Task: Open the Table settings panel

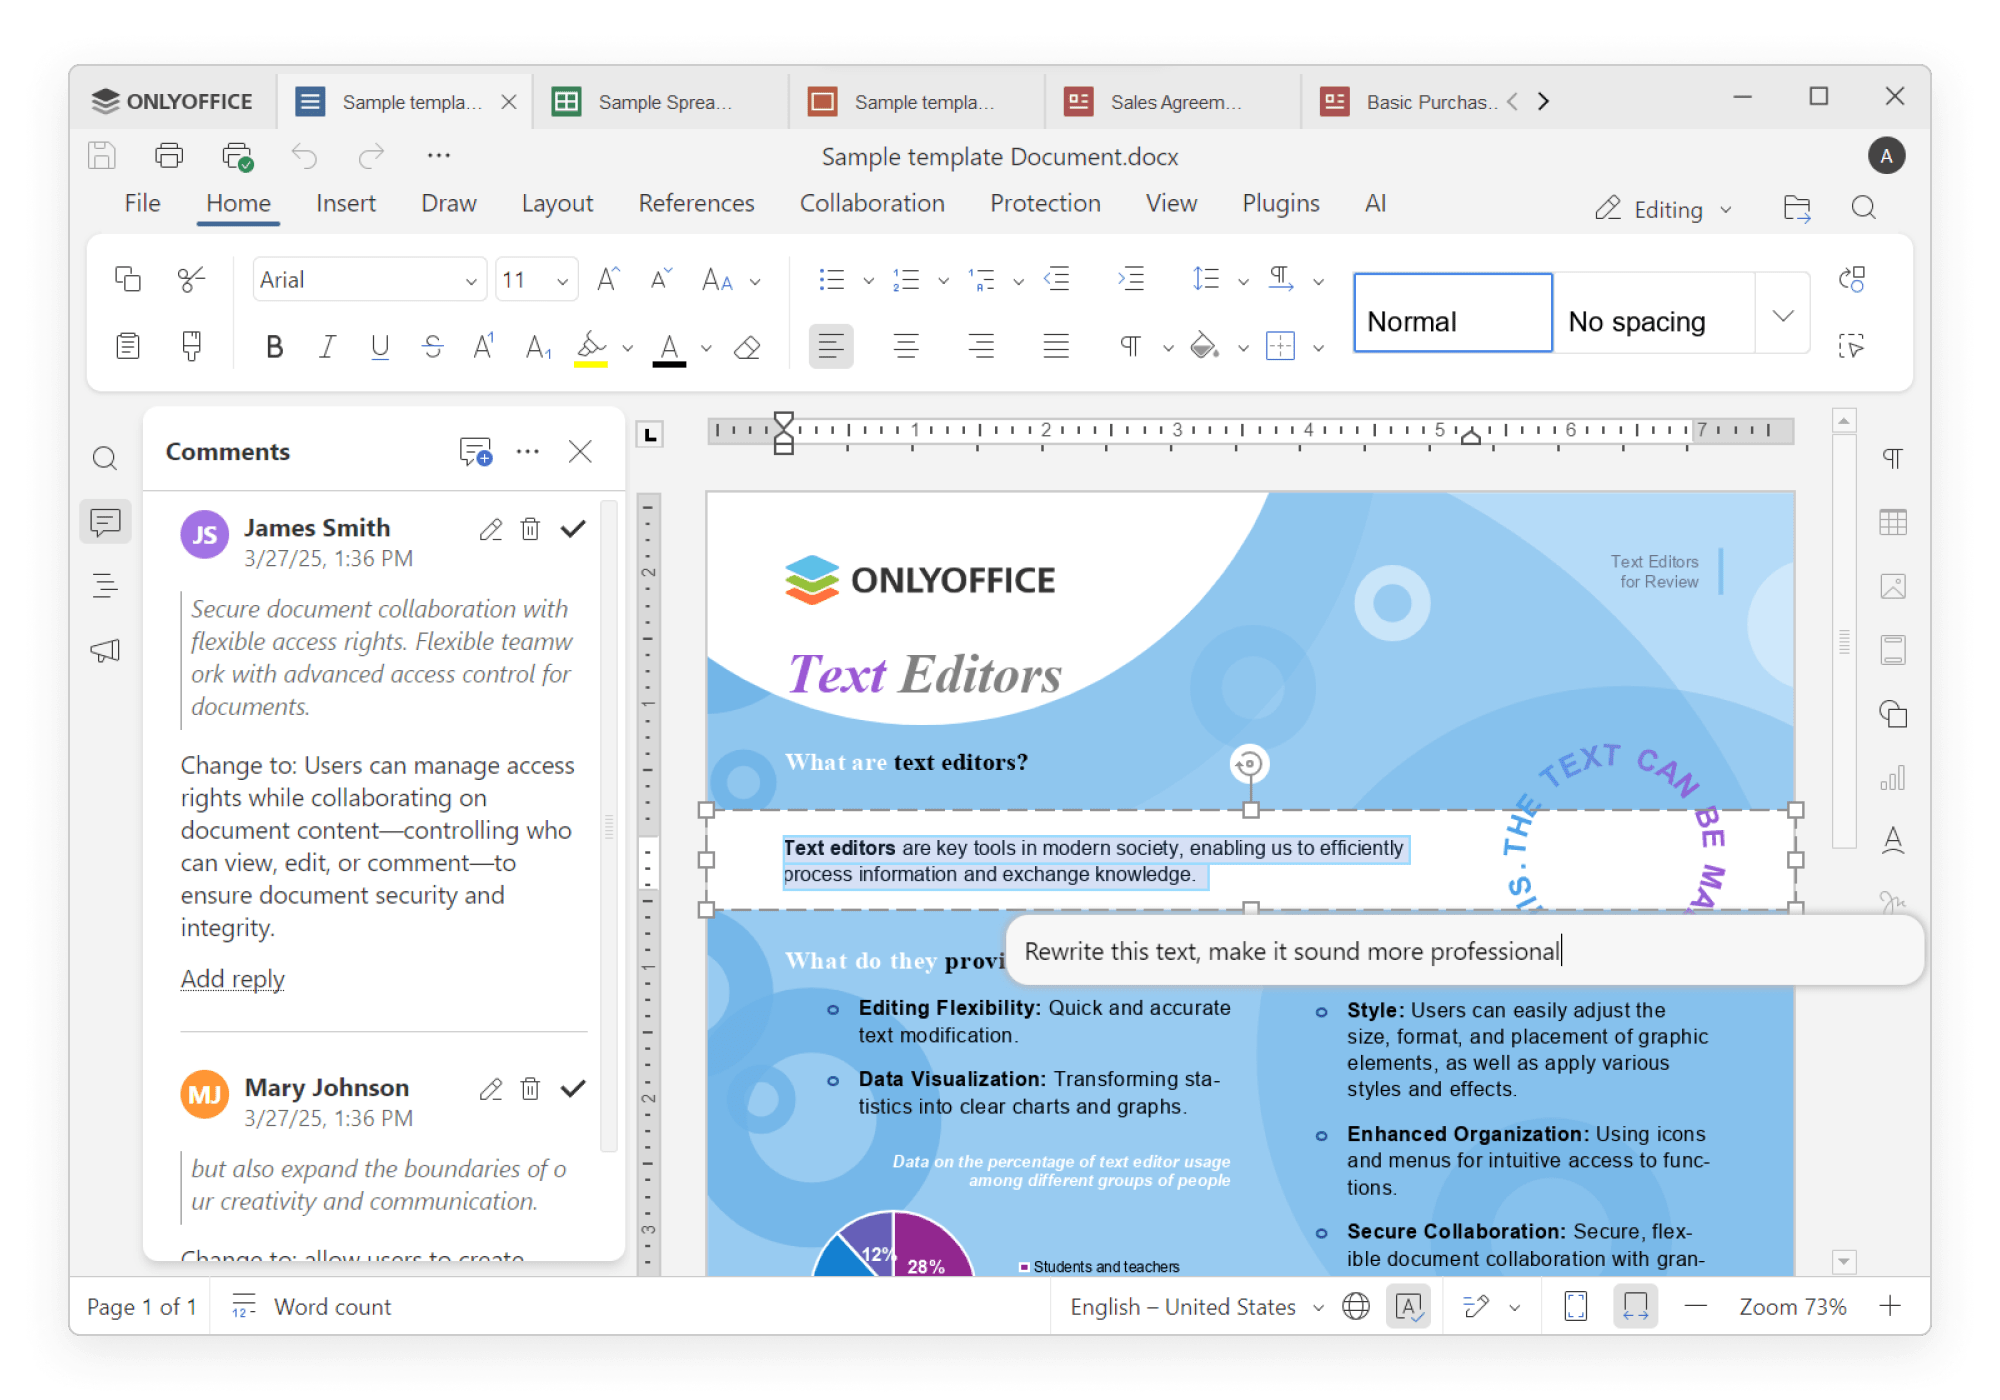Action: [x=1893, y=520]
